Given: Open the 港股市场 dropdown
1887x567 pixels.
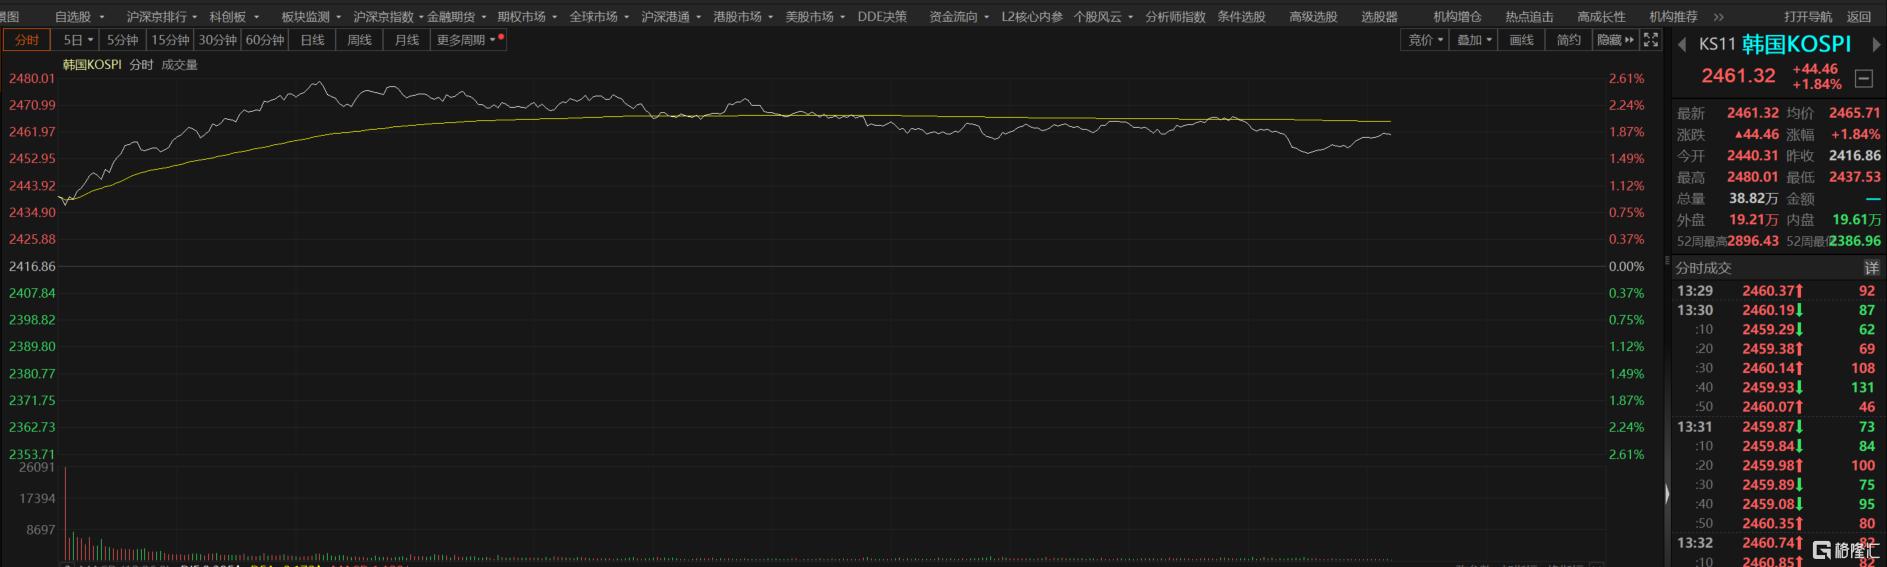Looking at the screenshot, I should point(743,17).
